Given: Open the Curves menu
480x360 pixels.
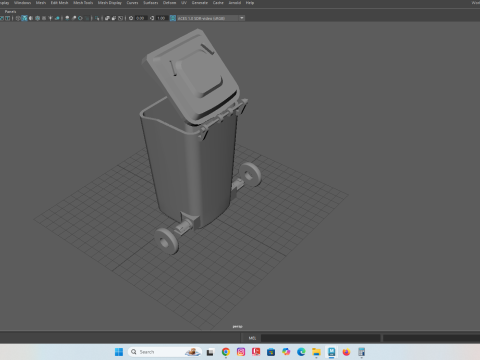Looking at the screenshot, I should click(132, 3).
